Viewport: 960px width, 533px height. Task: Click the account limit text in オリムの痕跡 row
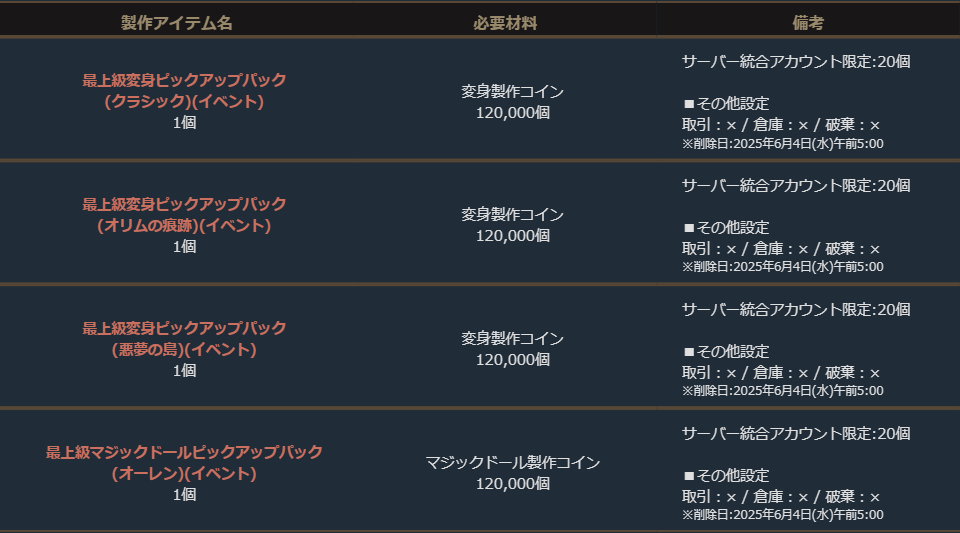tap(796, 185)
